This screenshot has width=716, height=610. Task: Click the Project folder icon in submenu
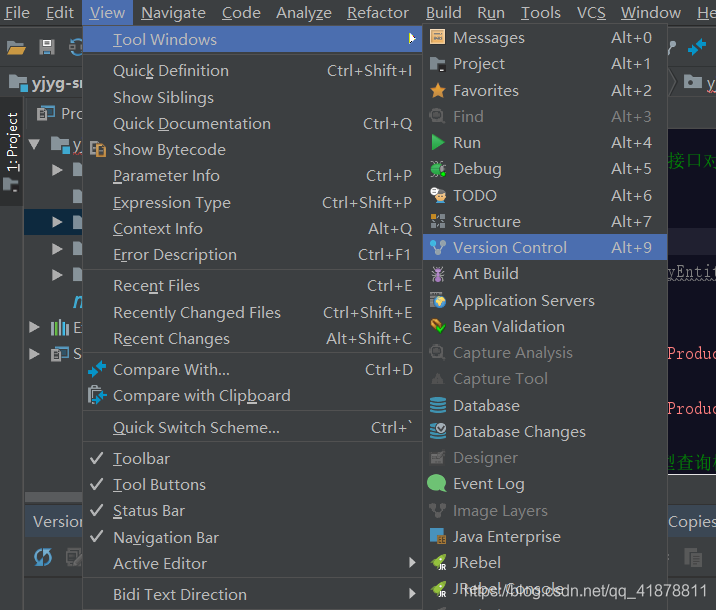437,64
